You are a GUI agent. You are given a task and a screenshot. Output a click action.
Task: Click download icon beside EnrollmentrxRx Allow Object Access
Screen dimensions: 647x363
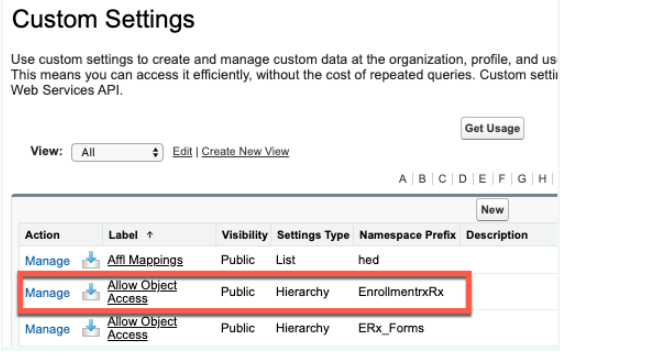point(91,292)
